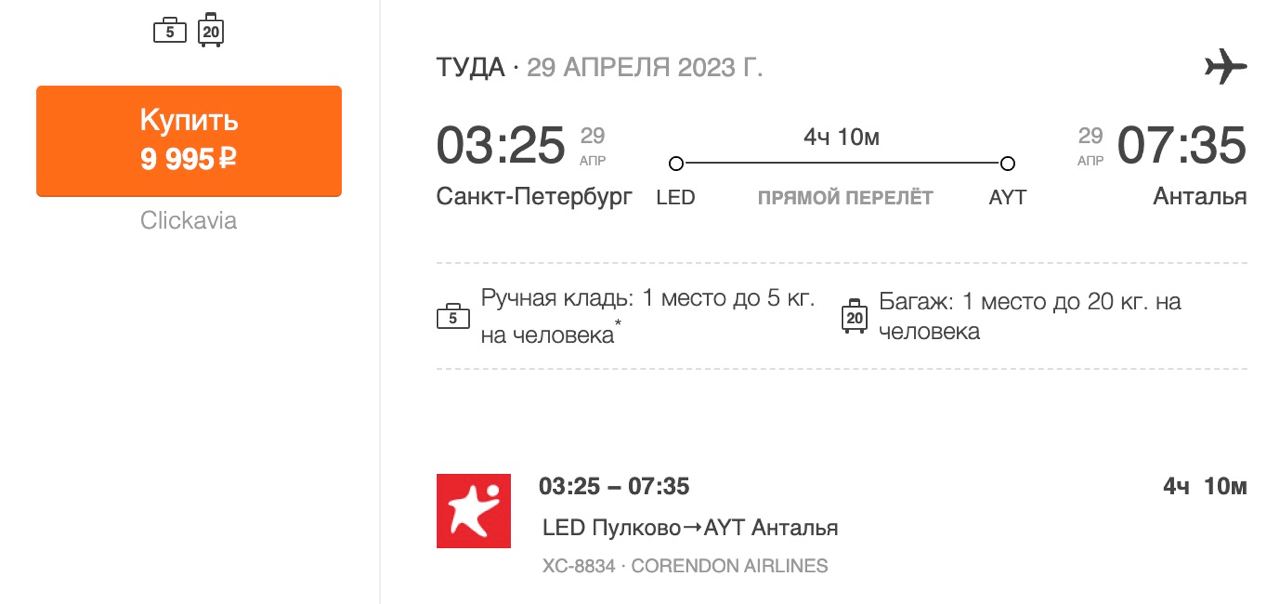Screen dimensions: 1280x604
Task: Click the Багаж 20 кг allowance text
Action: click(x=1030, y=316)
